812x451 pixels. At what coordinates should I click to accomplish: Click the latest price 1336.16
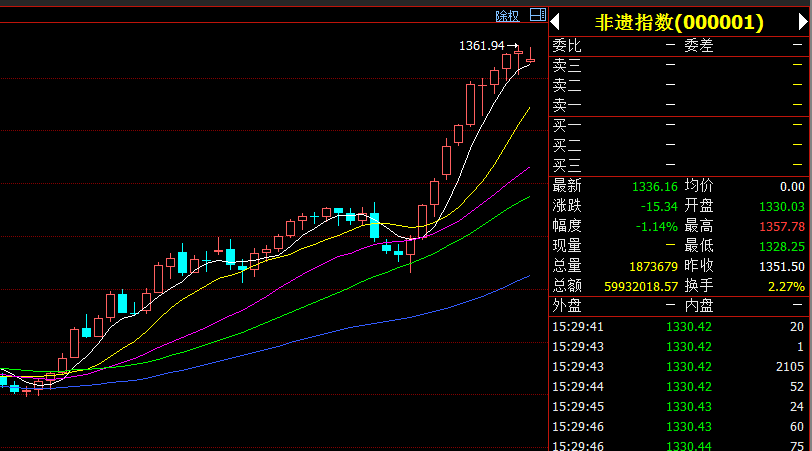coord(655,187)
